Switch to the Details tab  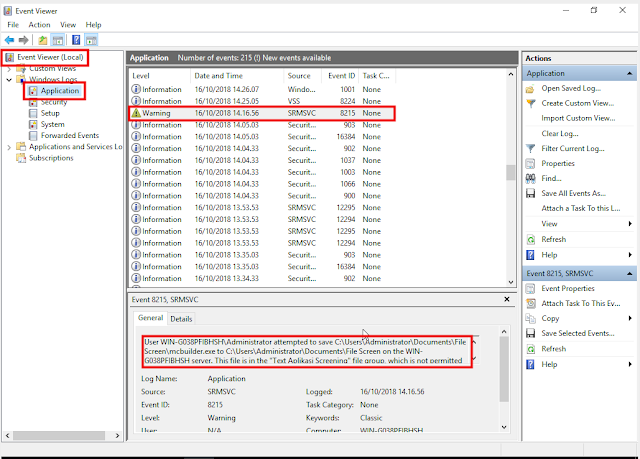[x=181, y=319]
